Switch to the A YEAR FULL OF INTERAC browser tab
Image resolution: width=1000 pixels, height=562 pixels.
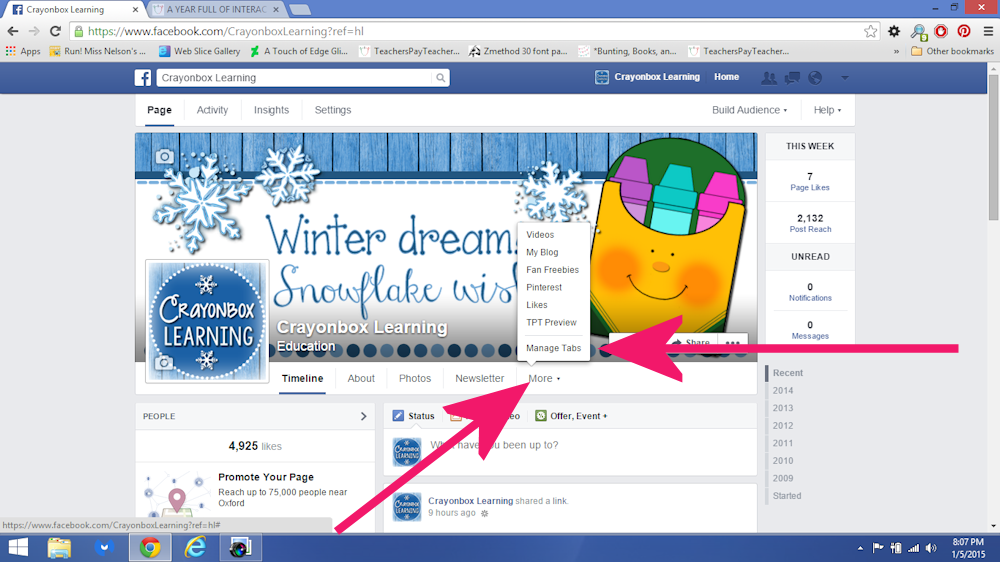217,10
